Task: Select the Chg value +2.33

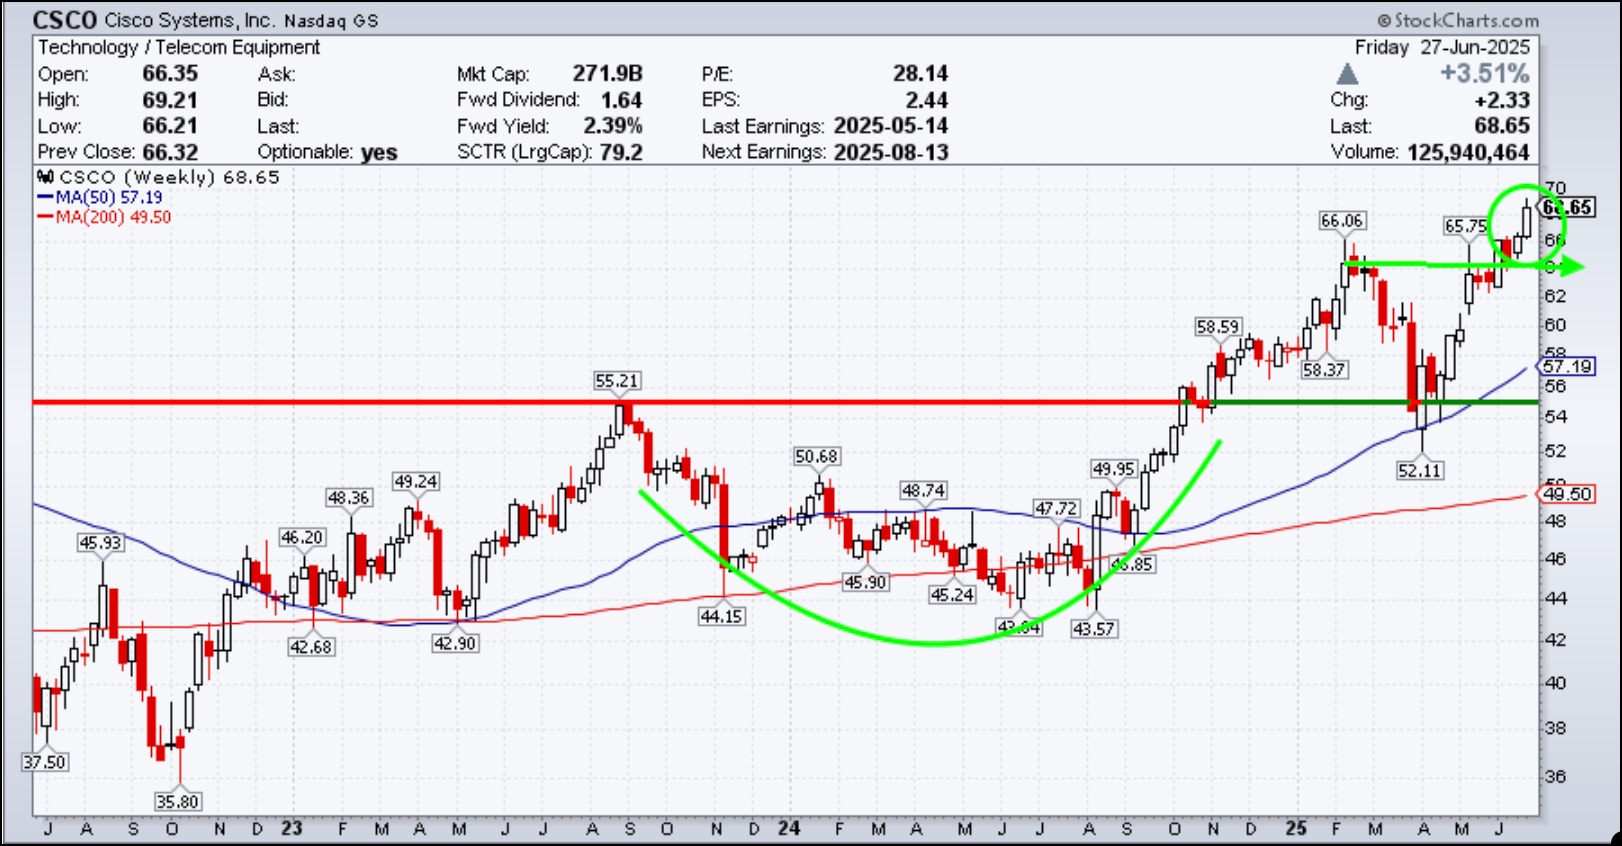Action: point(1502,100)
